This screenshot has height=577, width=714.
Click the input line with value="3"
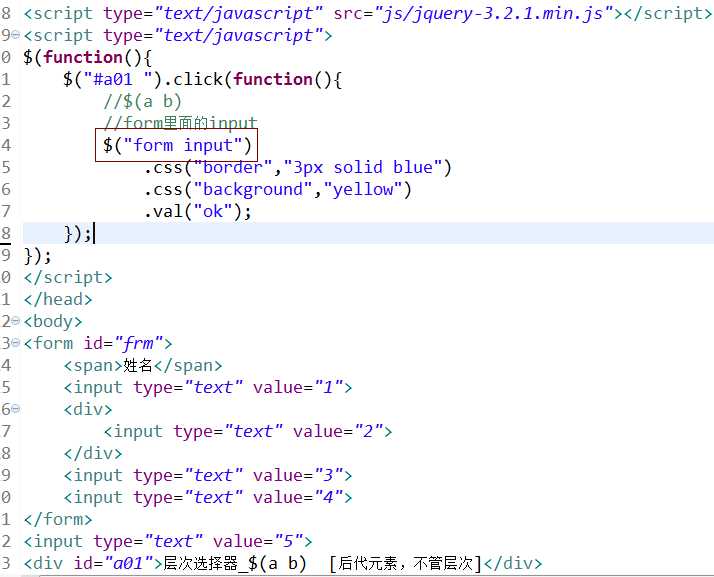(x=208, y=475)
